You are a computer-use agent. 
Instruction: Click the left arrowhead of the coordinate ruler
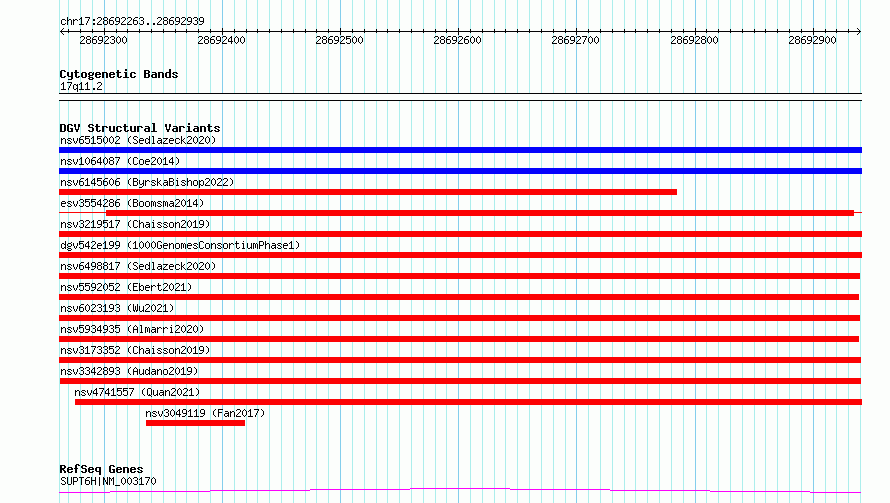click(62, 32)
